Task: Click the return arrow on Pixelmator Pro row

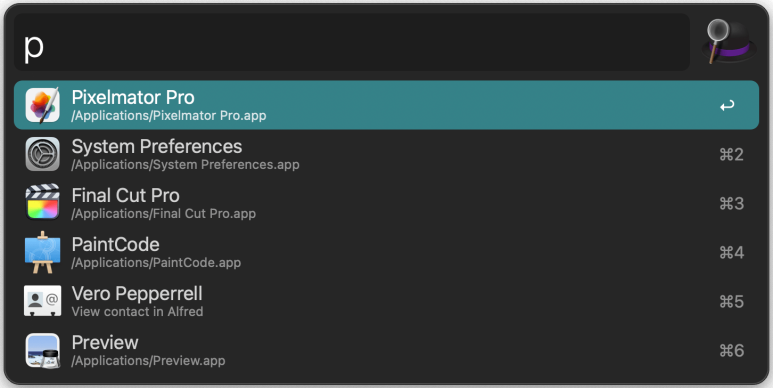Action: [x=727, y=105]
